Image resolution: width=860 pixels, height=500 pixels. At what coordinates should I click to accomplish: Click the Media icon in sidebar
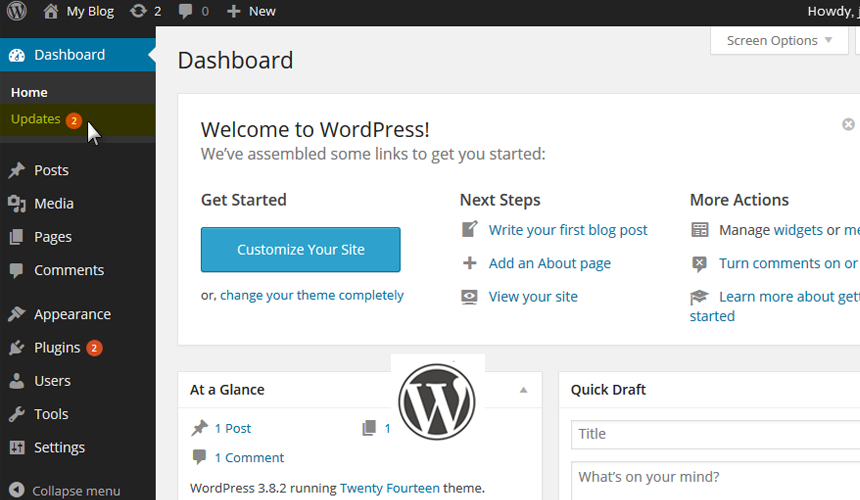pyautogui.click(x=16, y=203)
